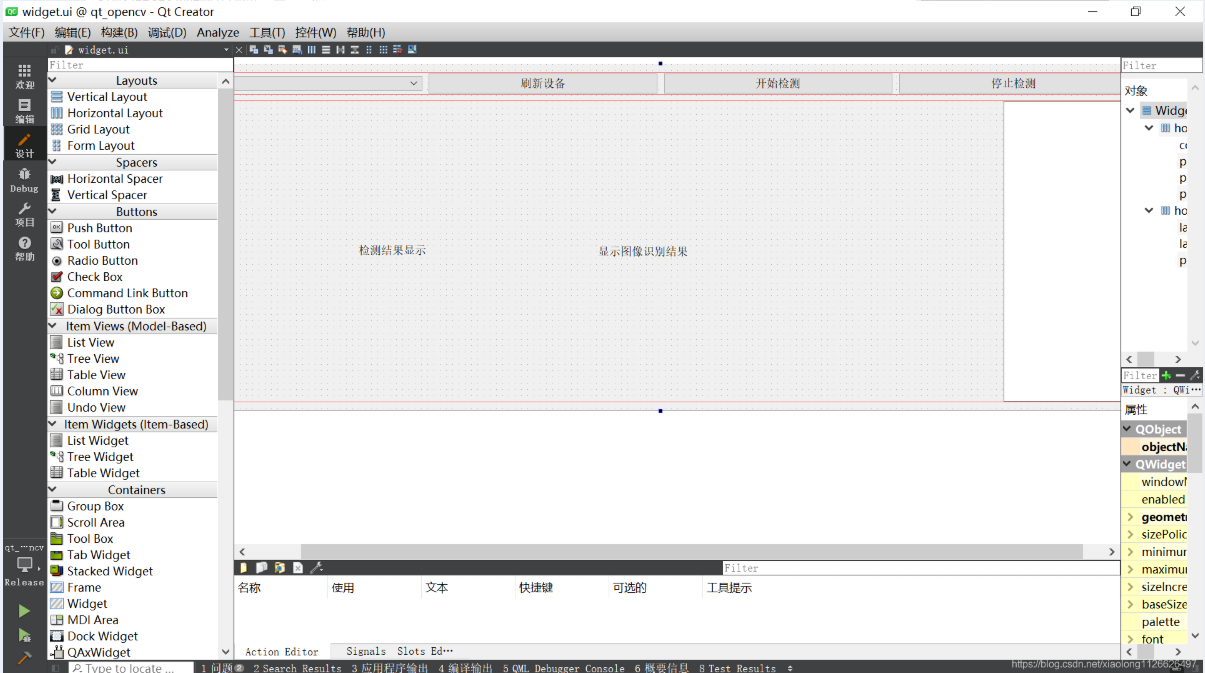Click the 刷新设备 button in the form
The width and height of the screenshot is (1205, 673).
tap(543, 82)
